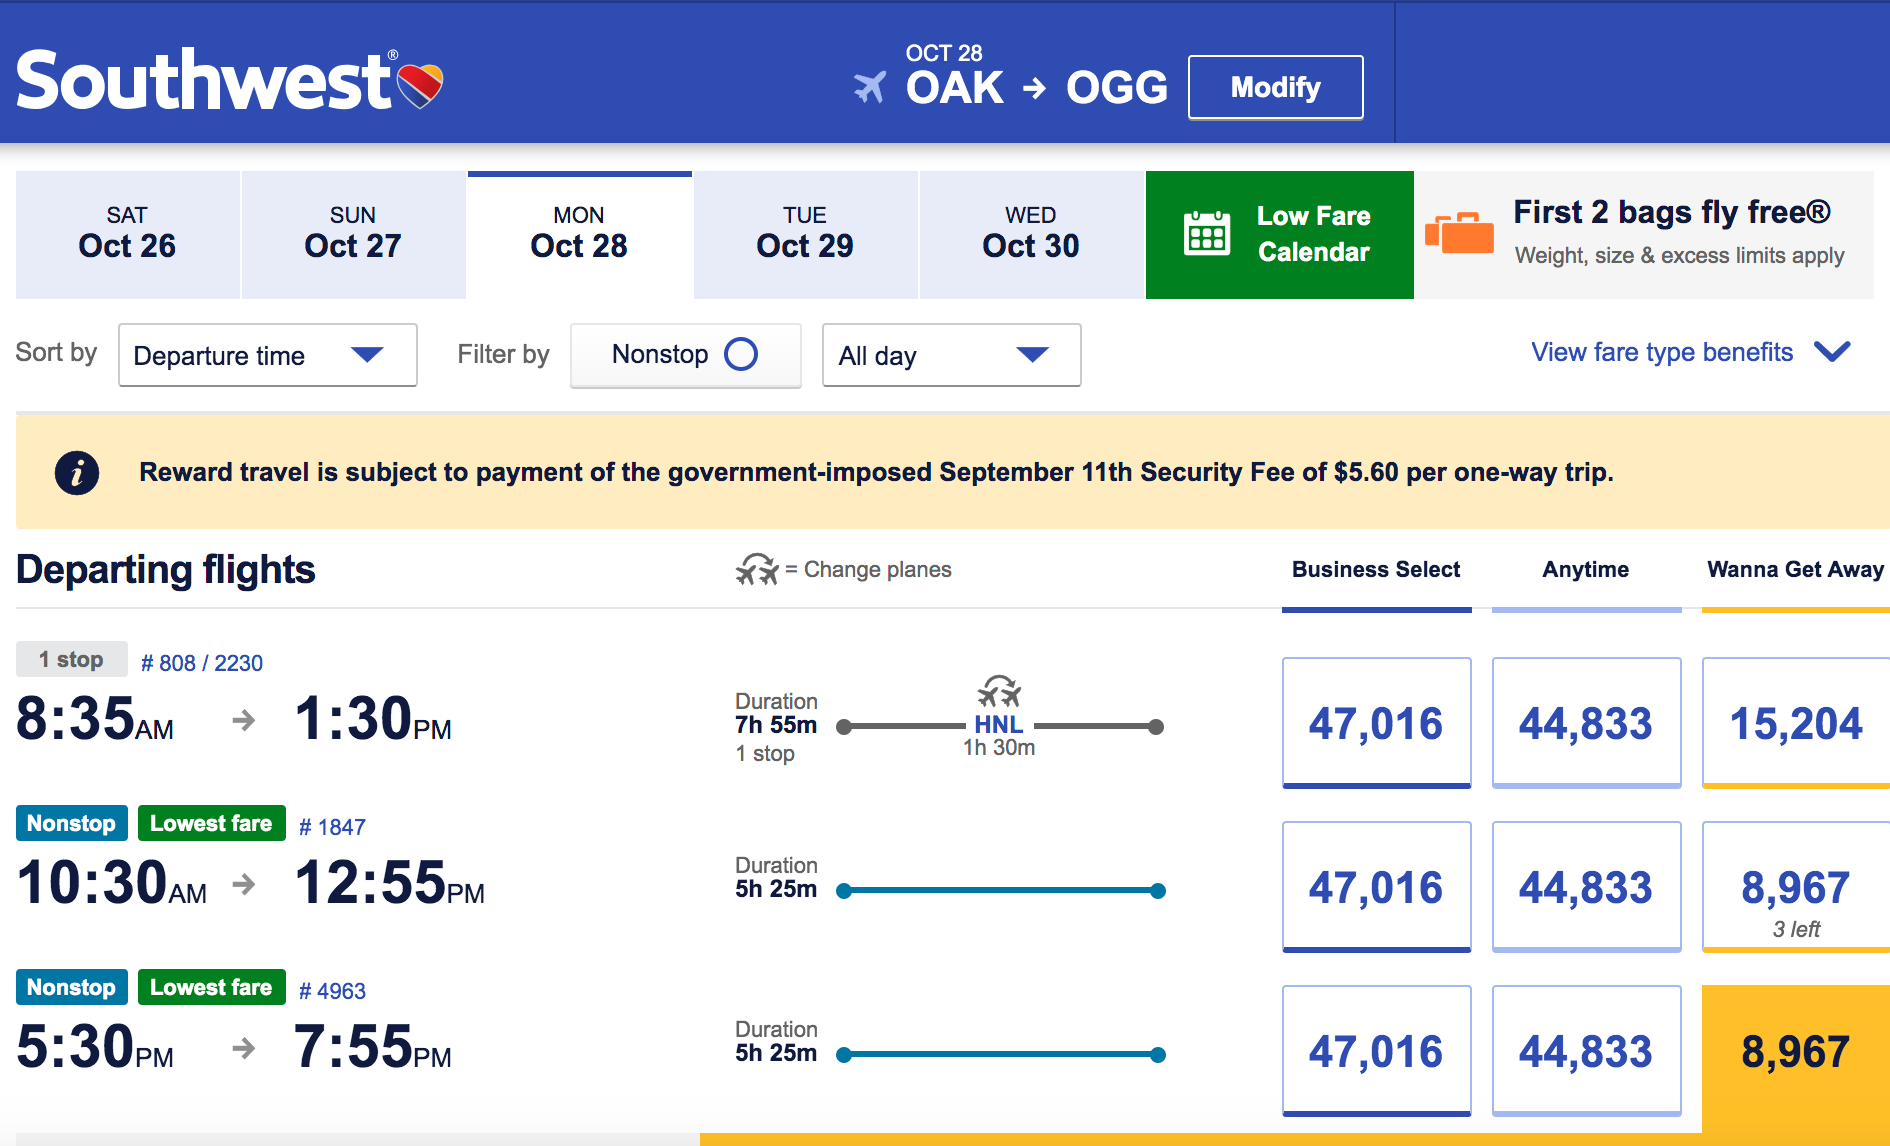Screen dimensions: 1890x1146
Task: Open the All day time filter dropdown
Action: click(951, 355)
